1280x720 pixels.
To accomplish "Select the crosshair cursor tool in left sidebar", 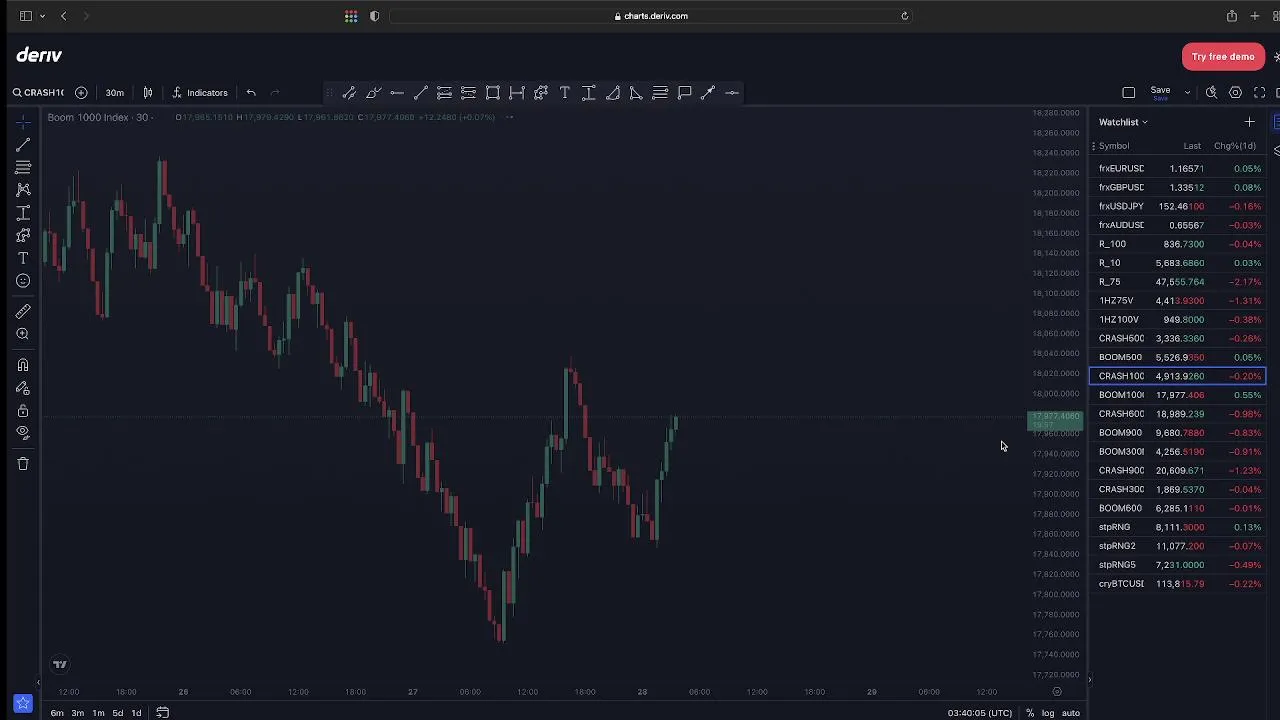I will pos(23,122).
